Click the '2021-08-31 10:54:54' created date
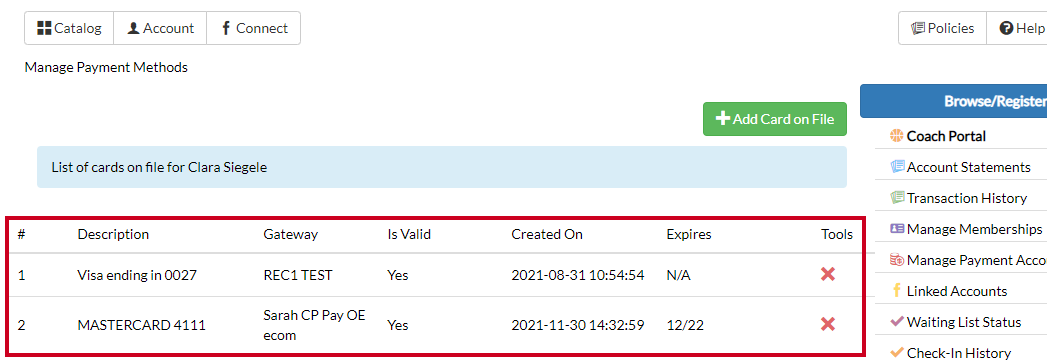The width and height of the screenshot is (1047, 364). 578,275
